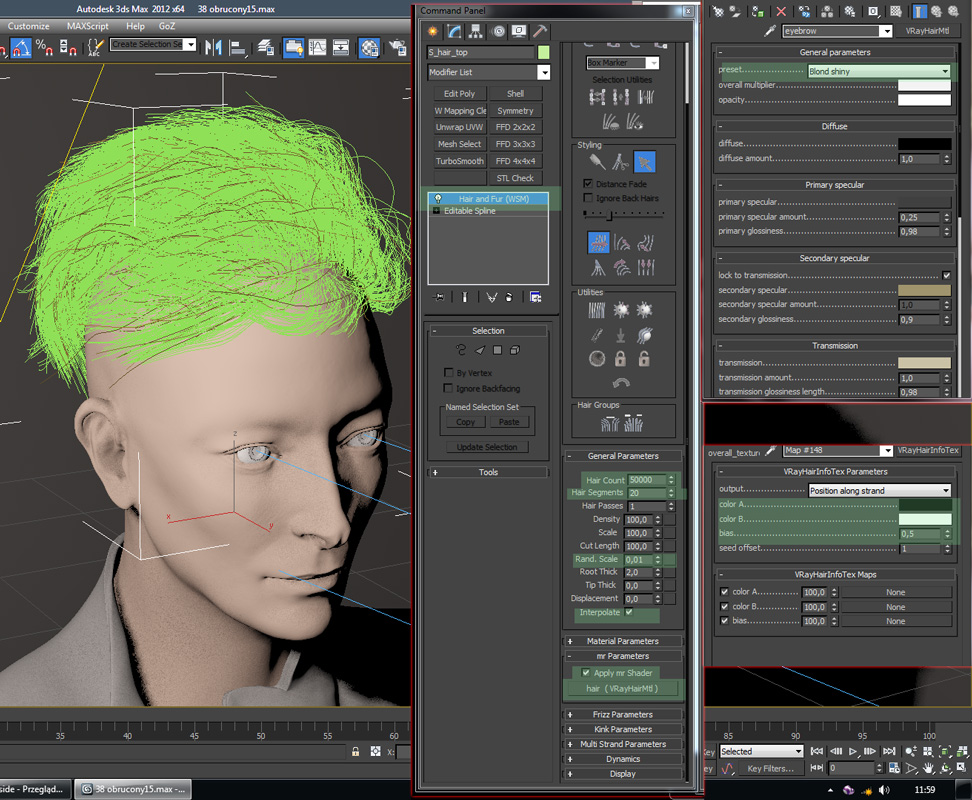Screen dimensions: 972x800
Task: Click the configure modifier sets icon
Action: pyautogui.click(x=536, y=297)
